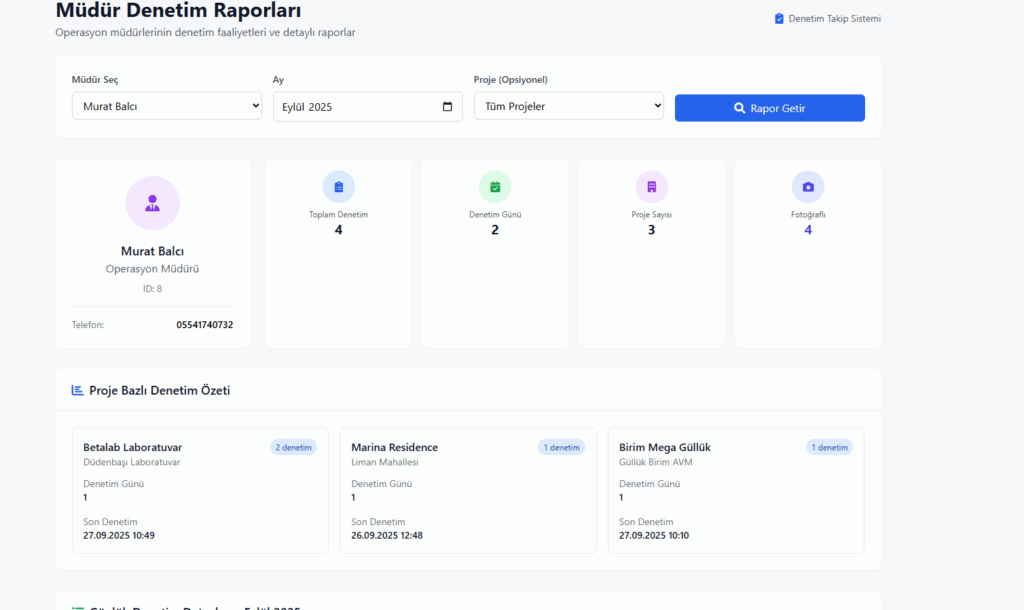Click the Denetim Takip Sistemi clipboard icon
Viewport: 1024px width, 610px height.
tap(779, 19)
